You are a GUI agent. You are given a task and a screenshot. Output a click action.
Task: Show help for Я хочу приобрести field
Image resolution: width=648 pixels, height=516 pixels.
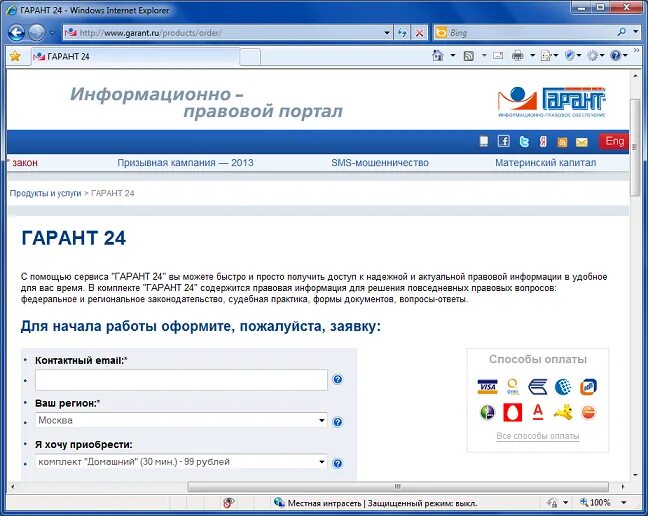pos(338,463)
